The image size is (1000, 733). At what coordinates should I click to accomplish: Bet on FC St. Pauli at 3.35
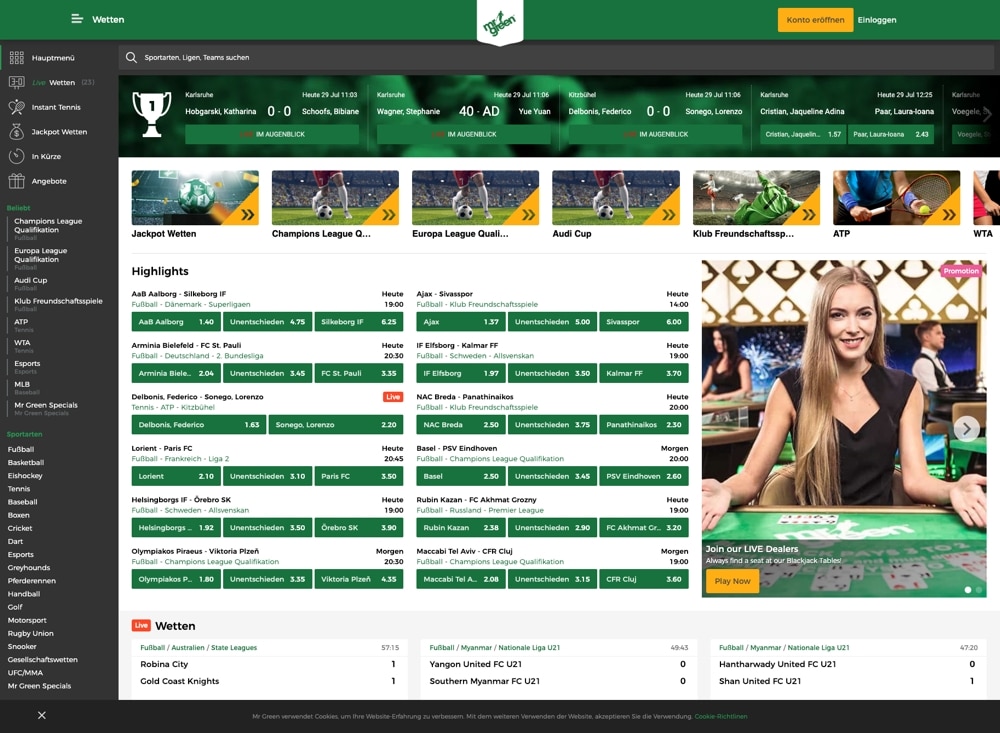[x=358, y=373]
